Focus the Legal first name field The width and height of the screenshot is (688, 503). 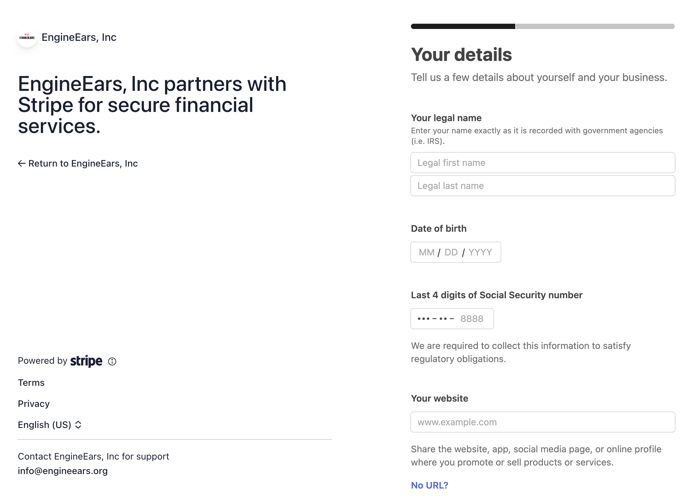point(542,163)
